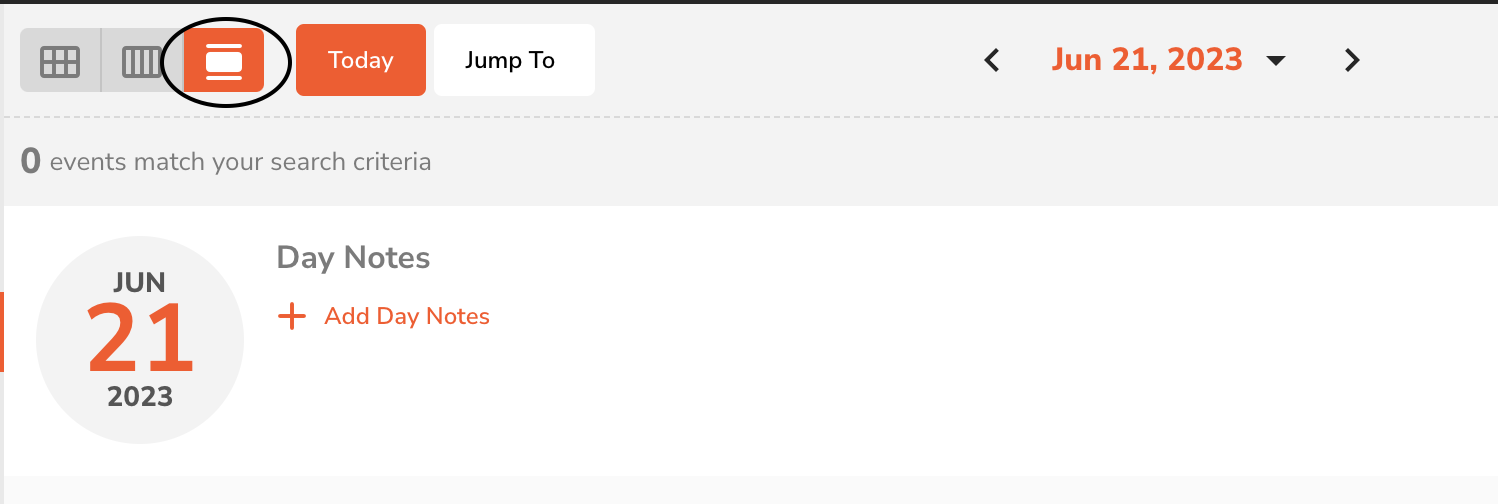Switch to the month grid view

59,62
